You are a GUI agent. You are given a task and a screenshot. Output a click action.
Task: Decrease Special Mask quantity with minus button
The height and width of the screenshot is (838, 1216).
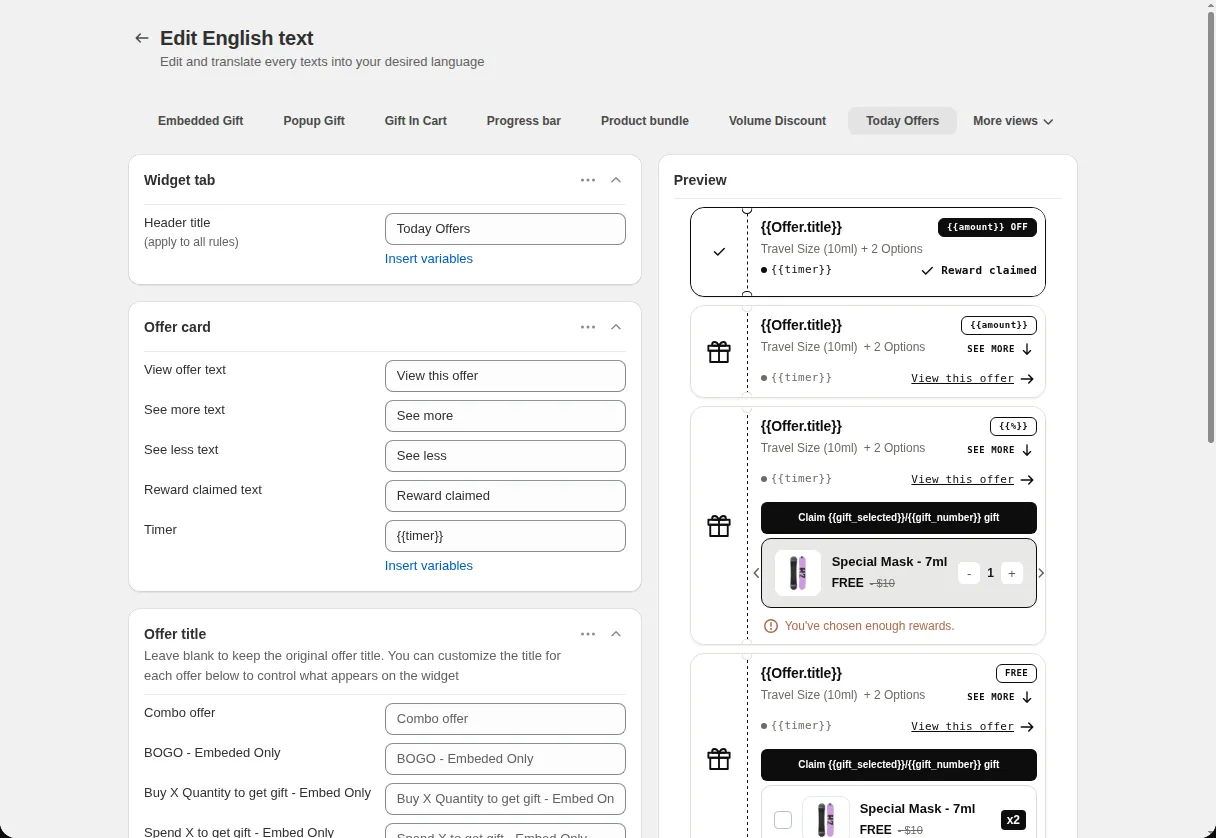pyautogui.click(x=969, y=573)
